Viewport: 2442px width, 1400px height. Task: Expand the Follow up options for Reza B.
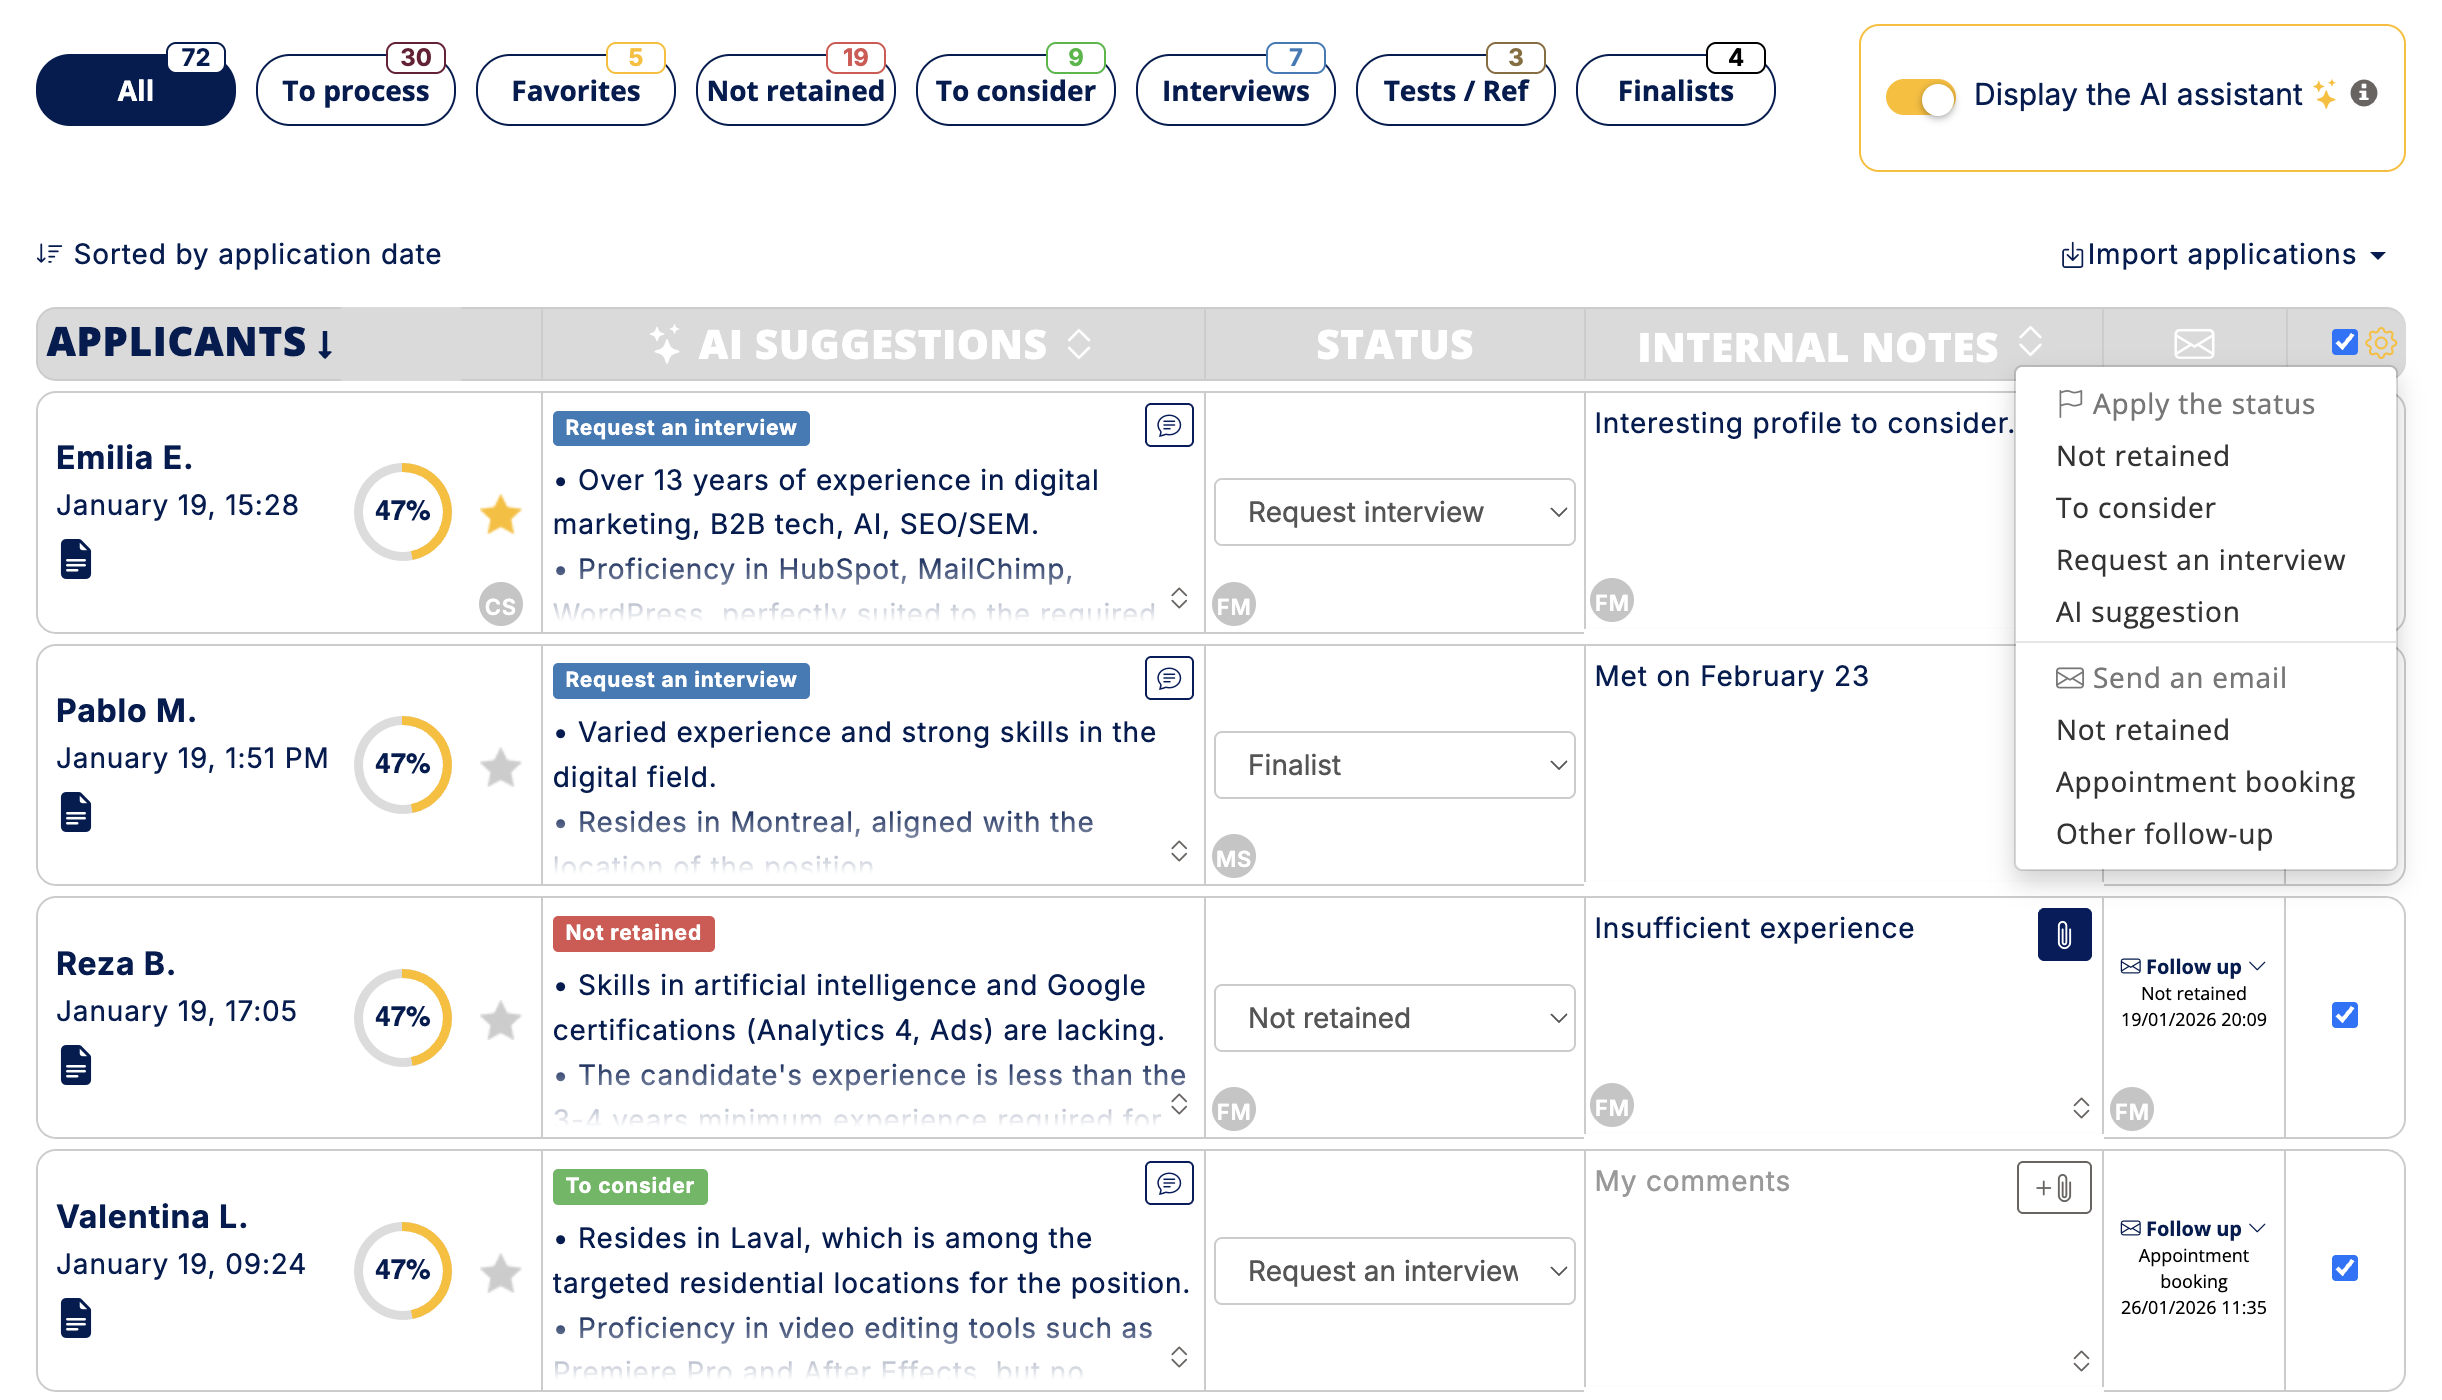(x=2191, y=966)
